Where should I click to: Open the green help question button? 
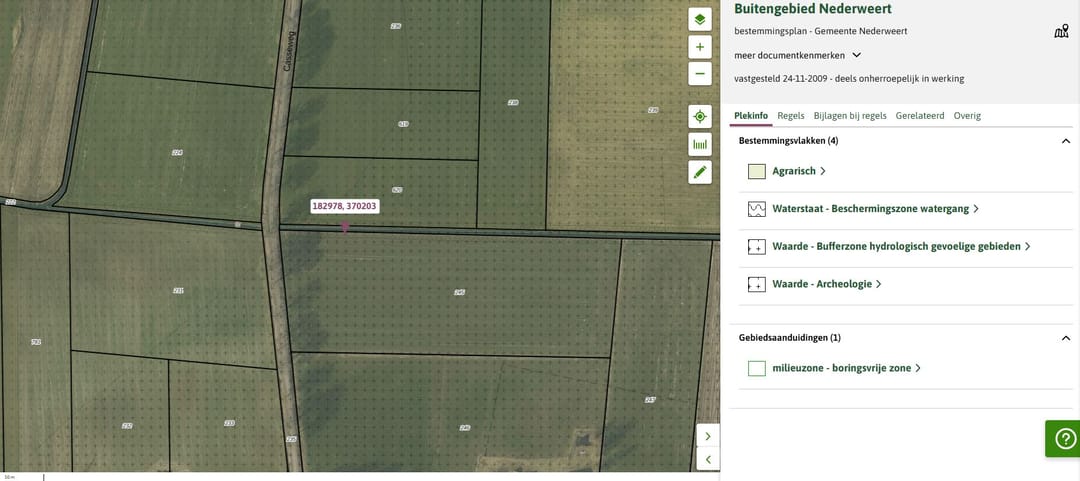1065,438
